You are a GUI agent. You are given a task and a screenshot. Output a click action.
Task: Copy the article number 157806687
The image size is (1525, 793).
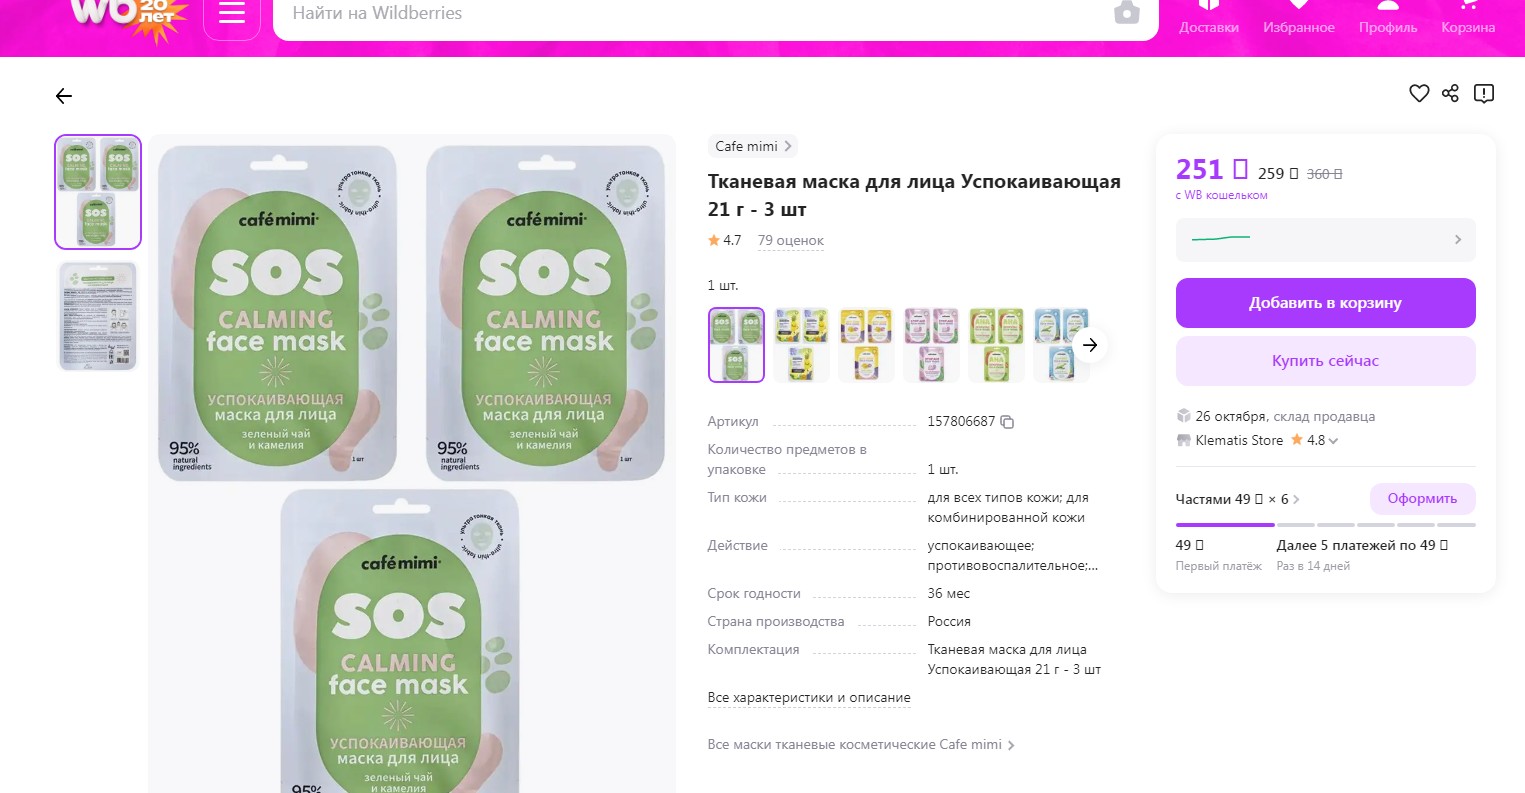1007,422
